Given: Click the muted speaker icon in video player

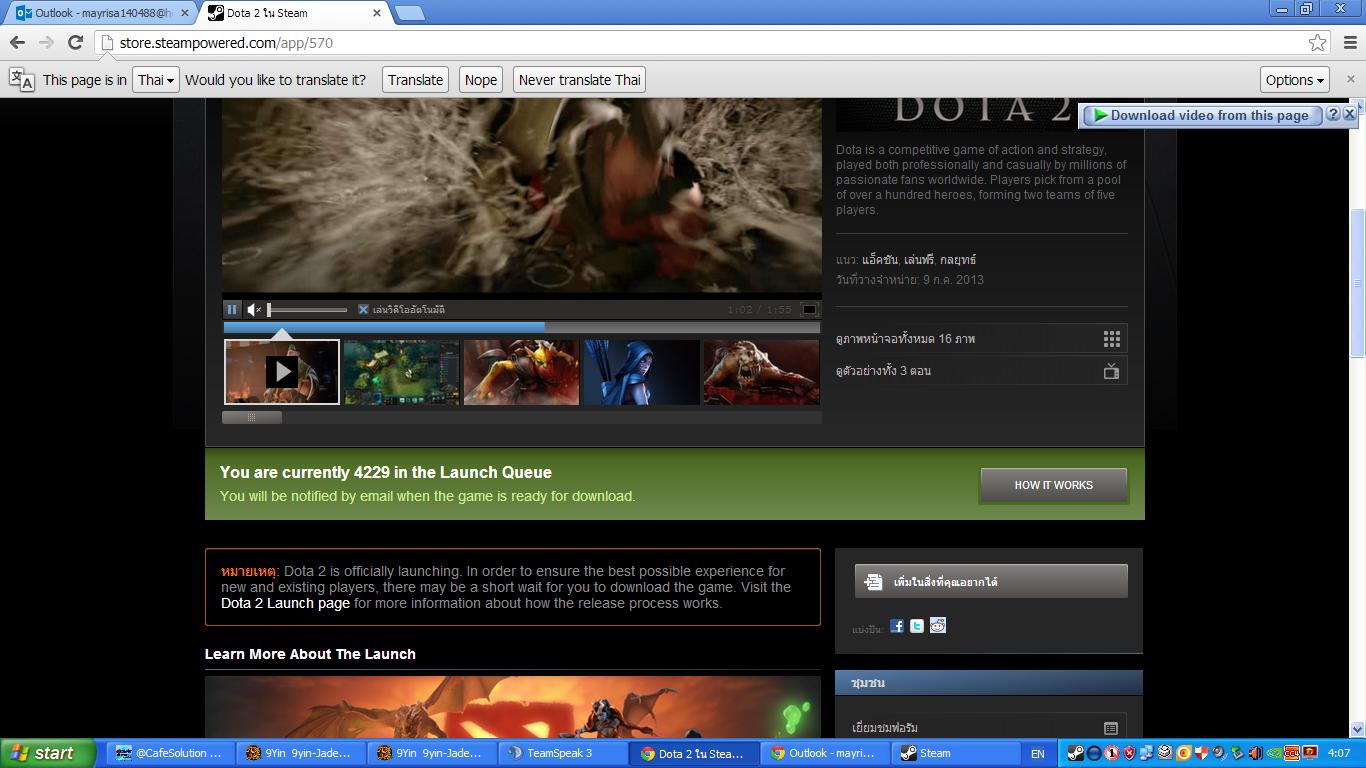Looking at the screenshot, I should click(x=254, y=310).
